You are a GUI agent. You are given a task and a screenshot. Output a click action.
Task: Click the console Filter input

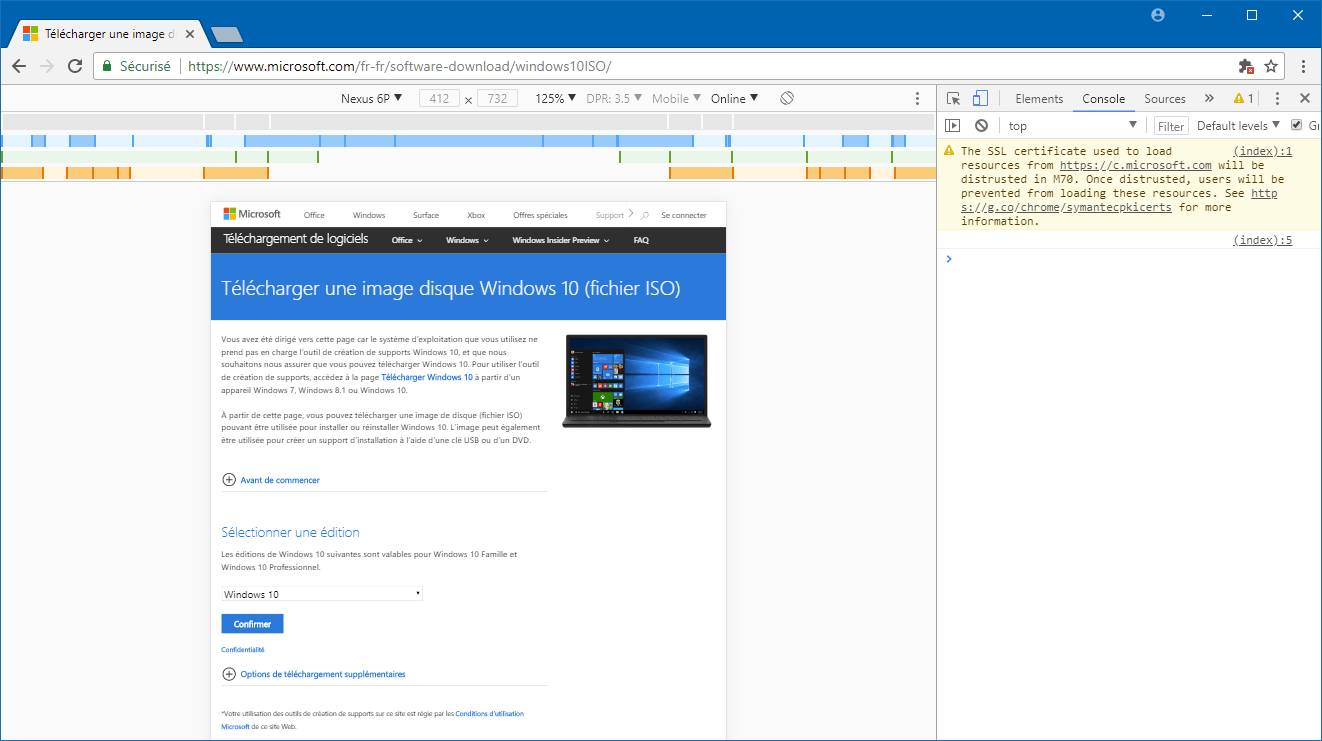click(x=1171, y=125)
